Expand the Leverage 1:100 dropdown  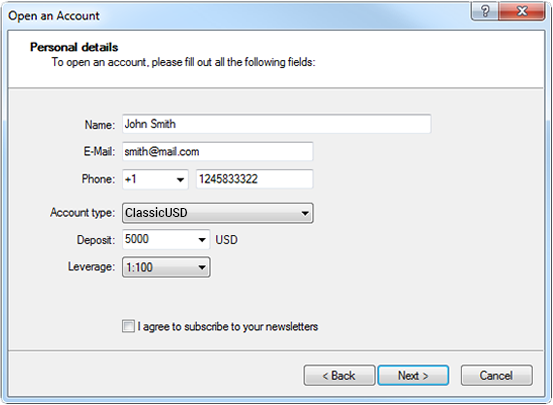coord(166,267)
